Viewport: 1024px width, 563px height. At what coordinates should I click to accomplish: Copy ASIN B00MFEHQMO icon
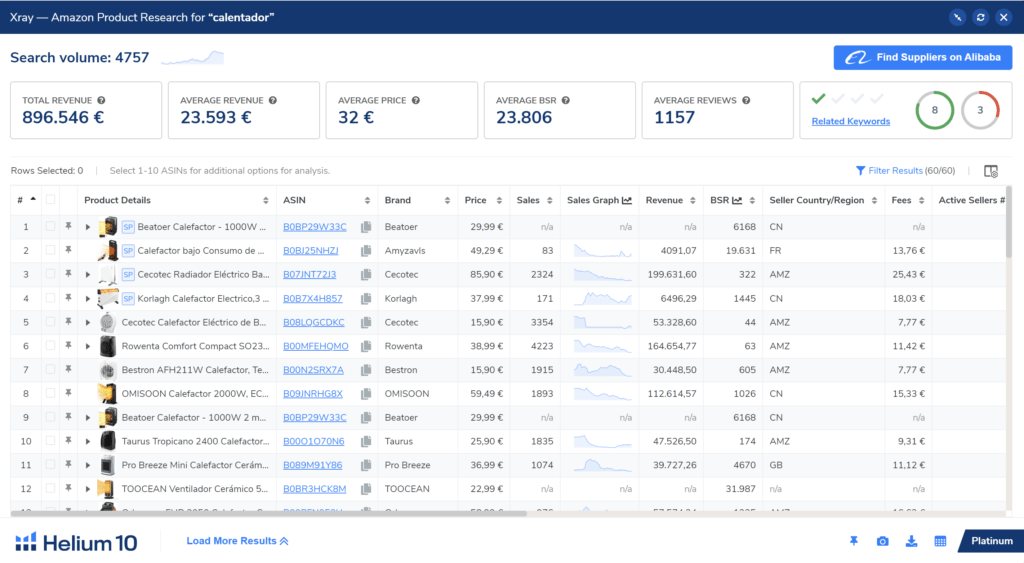point(366,346)
